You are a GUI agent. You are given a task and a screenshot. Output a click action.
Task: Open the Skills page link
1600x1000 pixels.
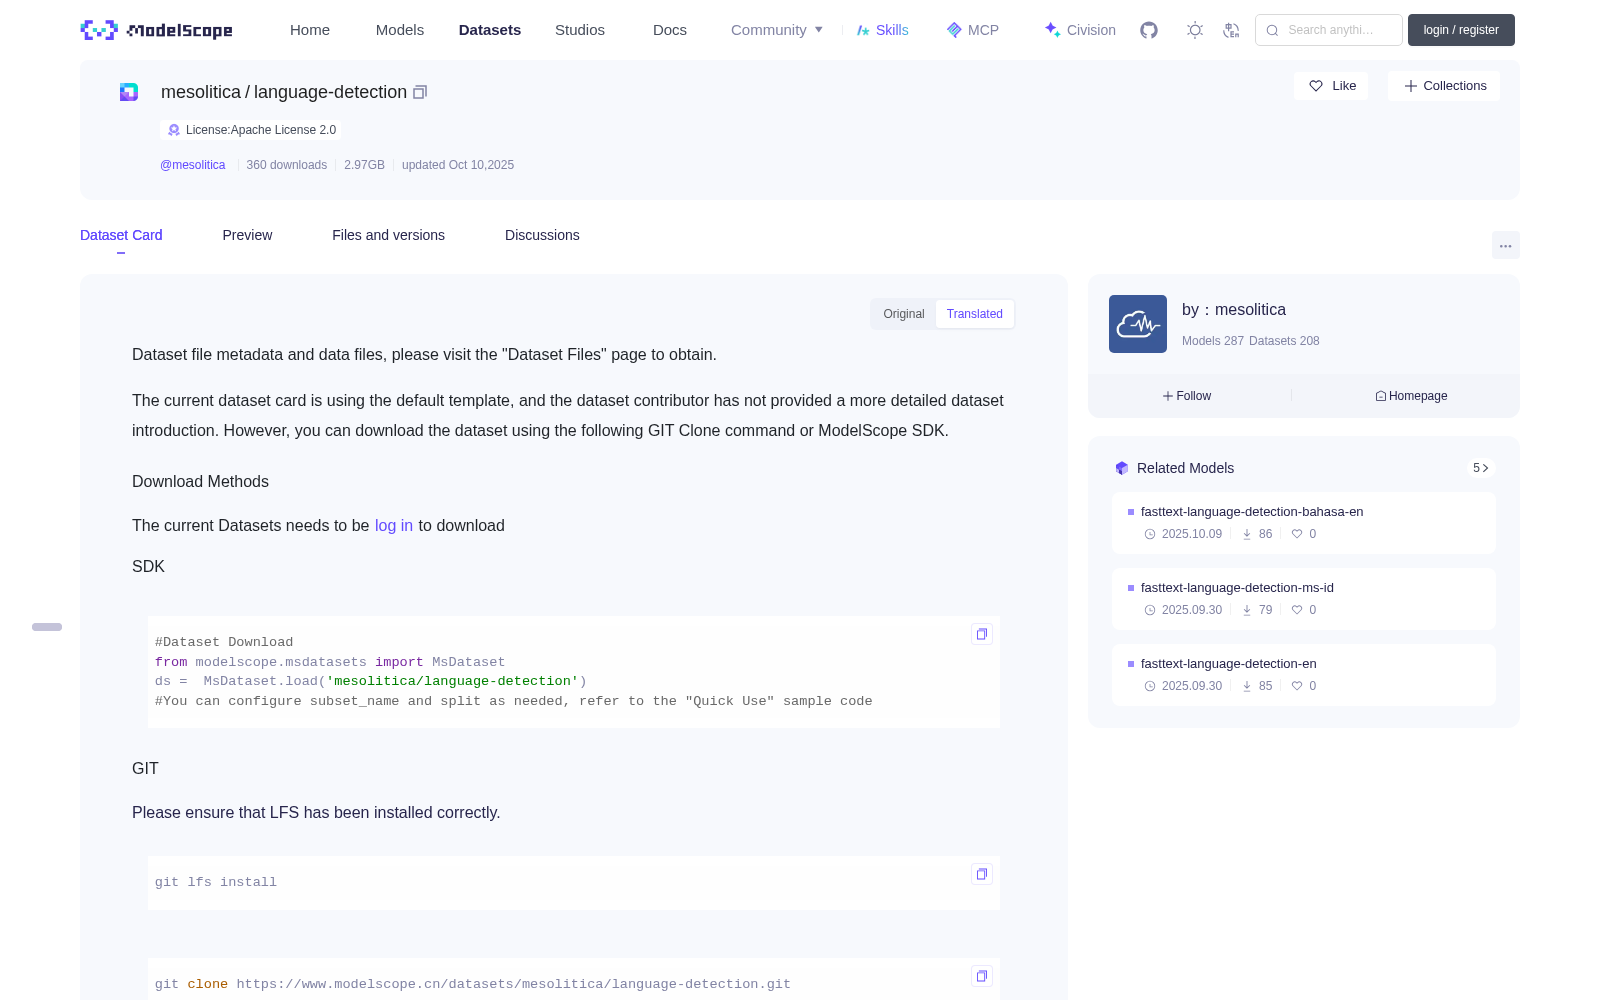pyautogui.click(x=883, y=30)
